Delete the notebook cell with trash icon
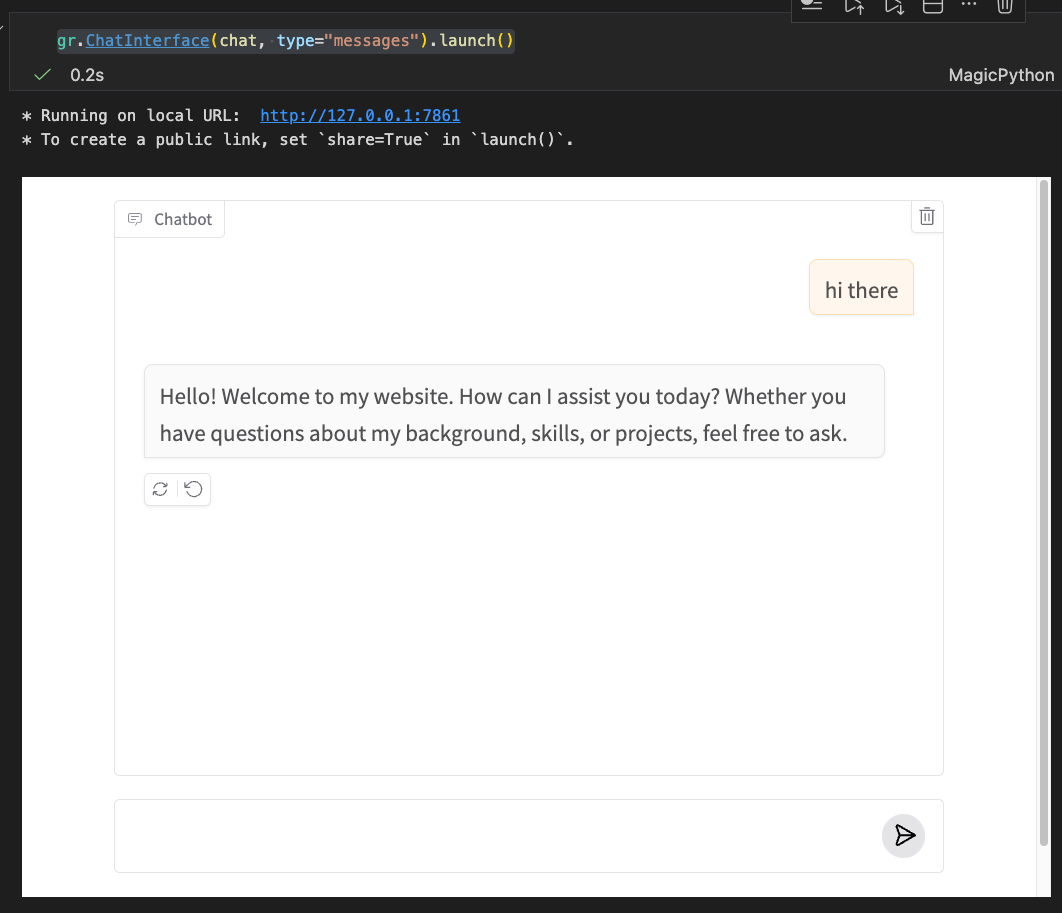Viewport: 1062px width, 913px height. pyautogui.click(x=1005, y=7)
